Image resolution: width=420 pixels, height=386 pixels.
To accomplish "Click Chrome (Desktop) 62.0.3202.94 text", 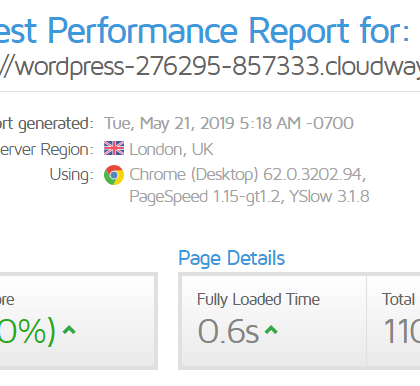I will tap(248, 174).
